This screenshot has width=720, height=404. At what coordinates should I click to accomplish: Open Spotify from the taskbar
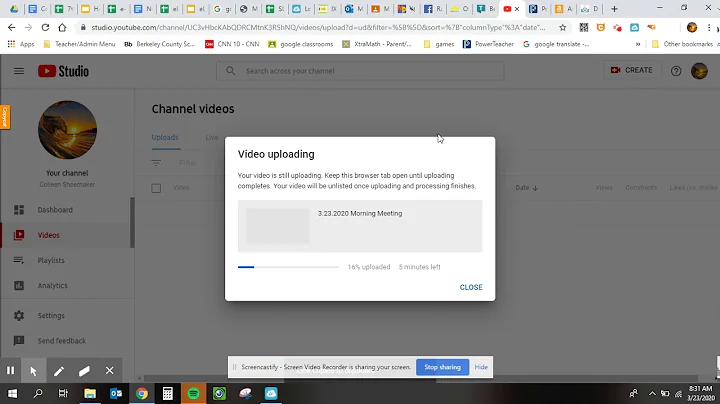pos(193,393)
